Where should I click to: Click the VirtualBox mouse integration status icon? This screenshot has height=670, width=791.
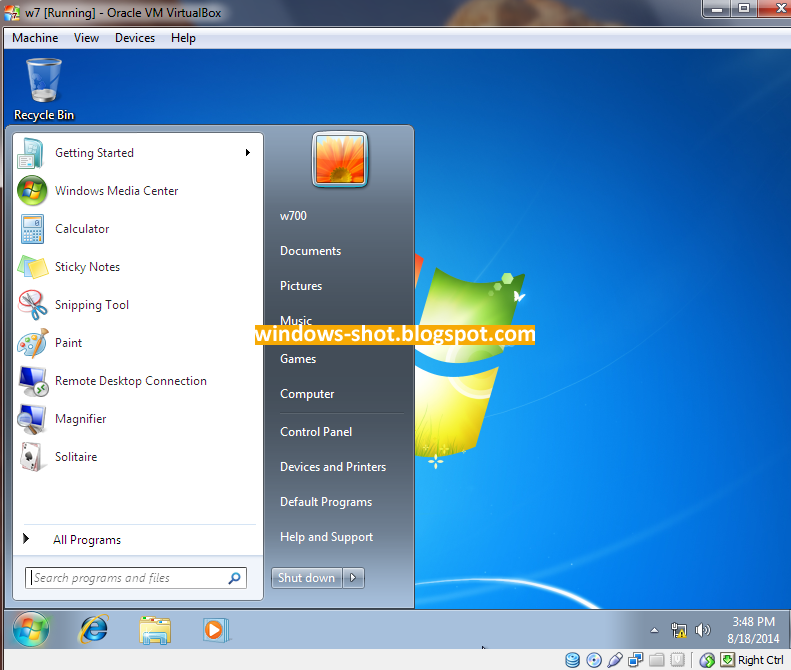click(707, 659)
